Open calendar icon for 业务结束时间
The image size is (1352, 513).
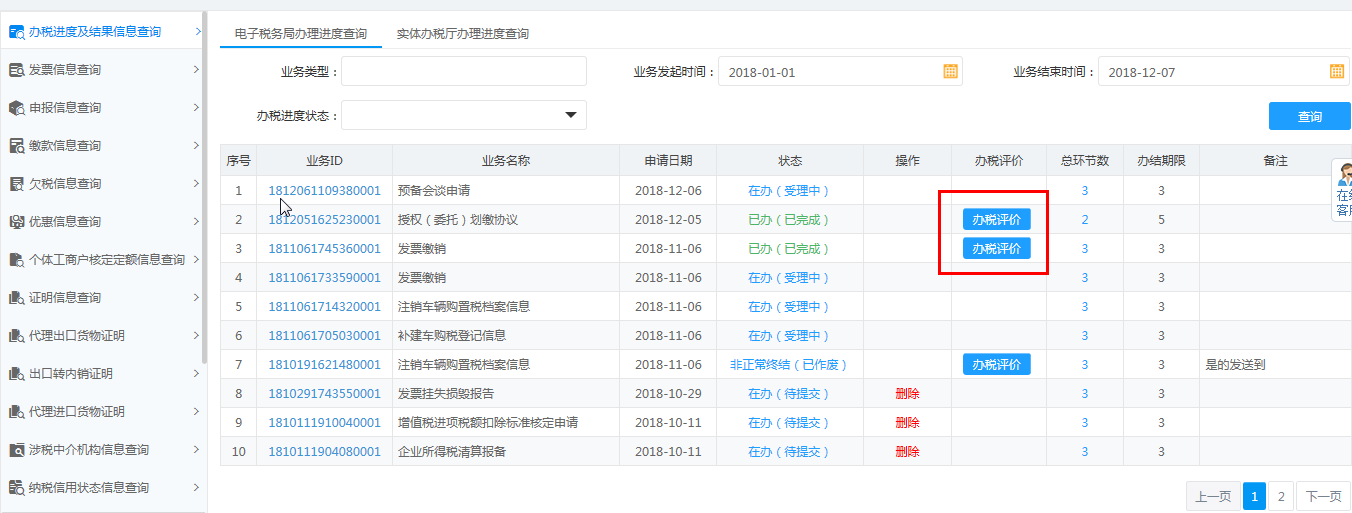pos(1336,71)
